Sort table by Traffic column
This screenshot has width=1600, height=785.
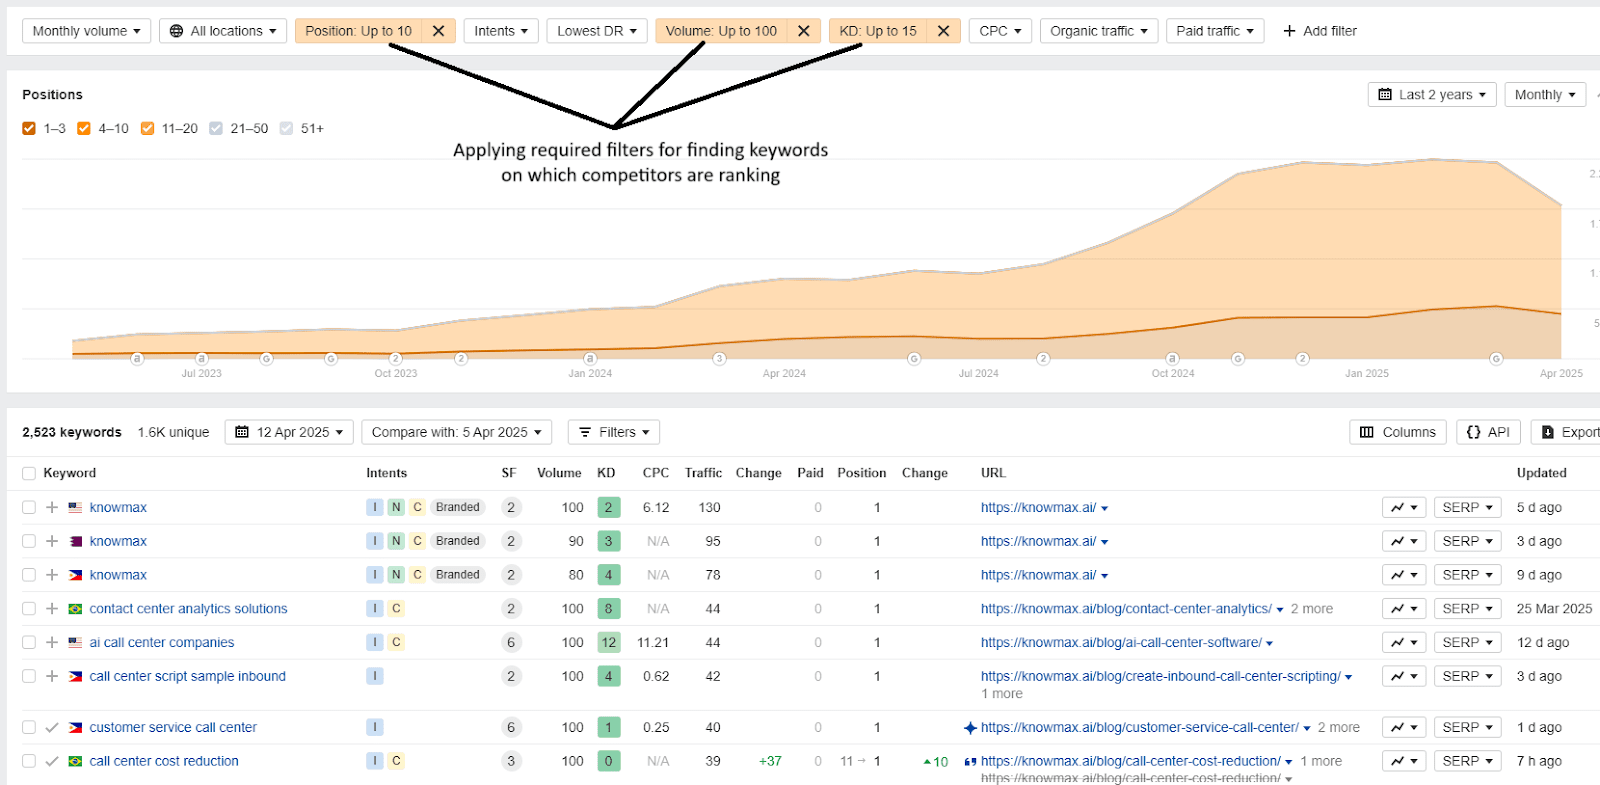703,473
